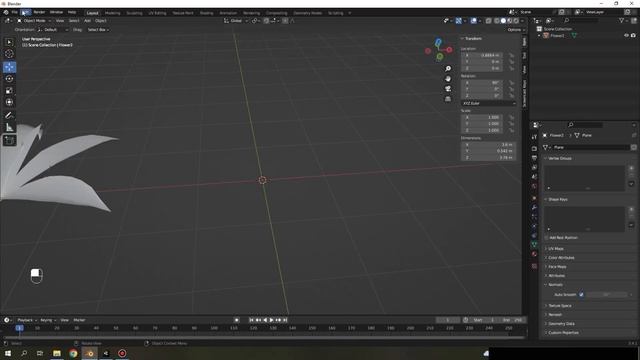
Task: Switch to the UV Editing workspace tab
Action: 157,13
